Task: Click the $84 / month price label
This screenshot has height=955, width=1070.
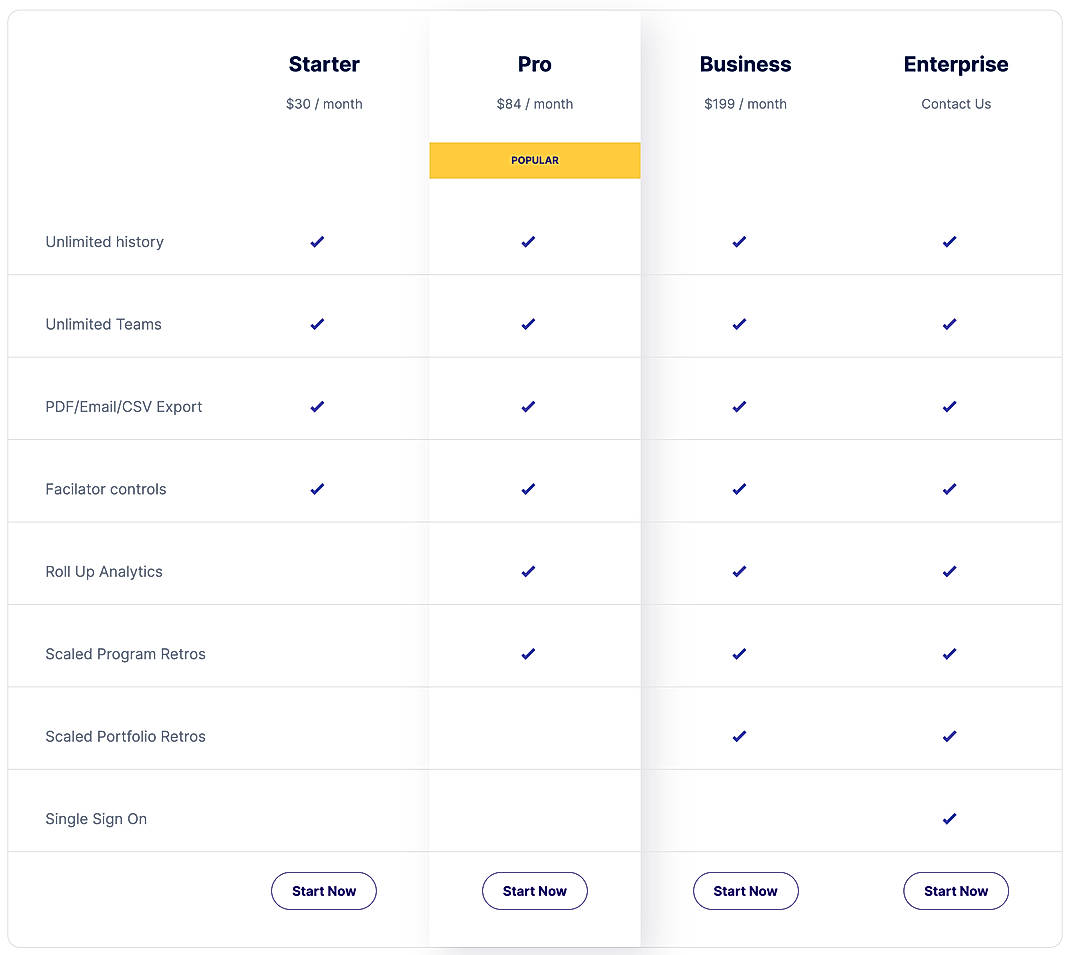Action: pyautogui.click(x=535, y=103)
